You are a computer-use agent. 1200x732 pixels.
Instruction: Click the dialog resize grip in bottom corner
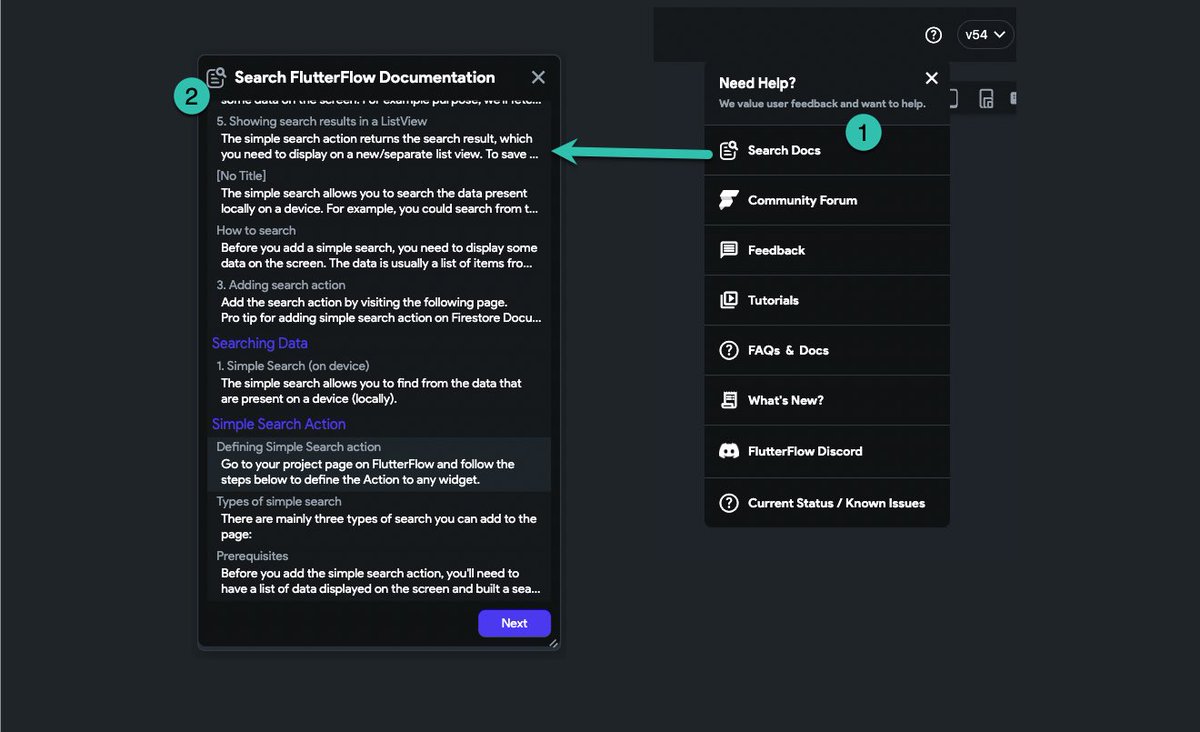[554, 643]
